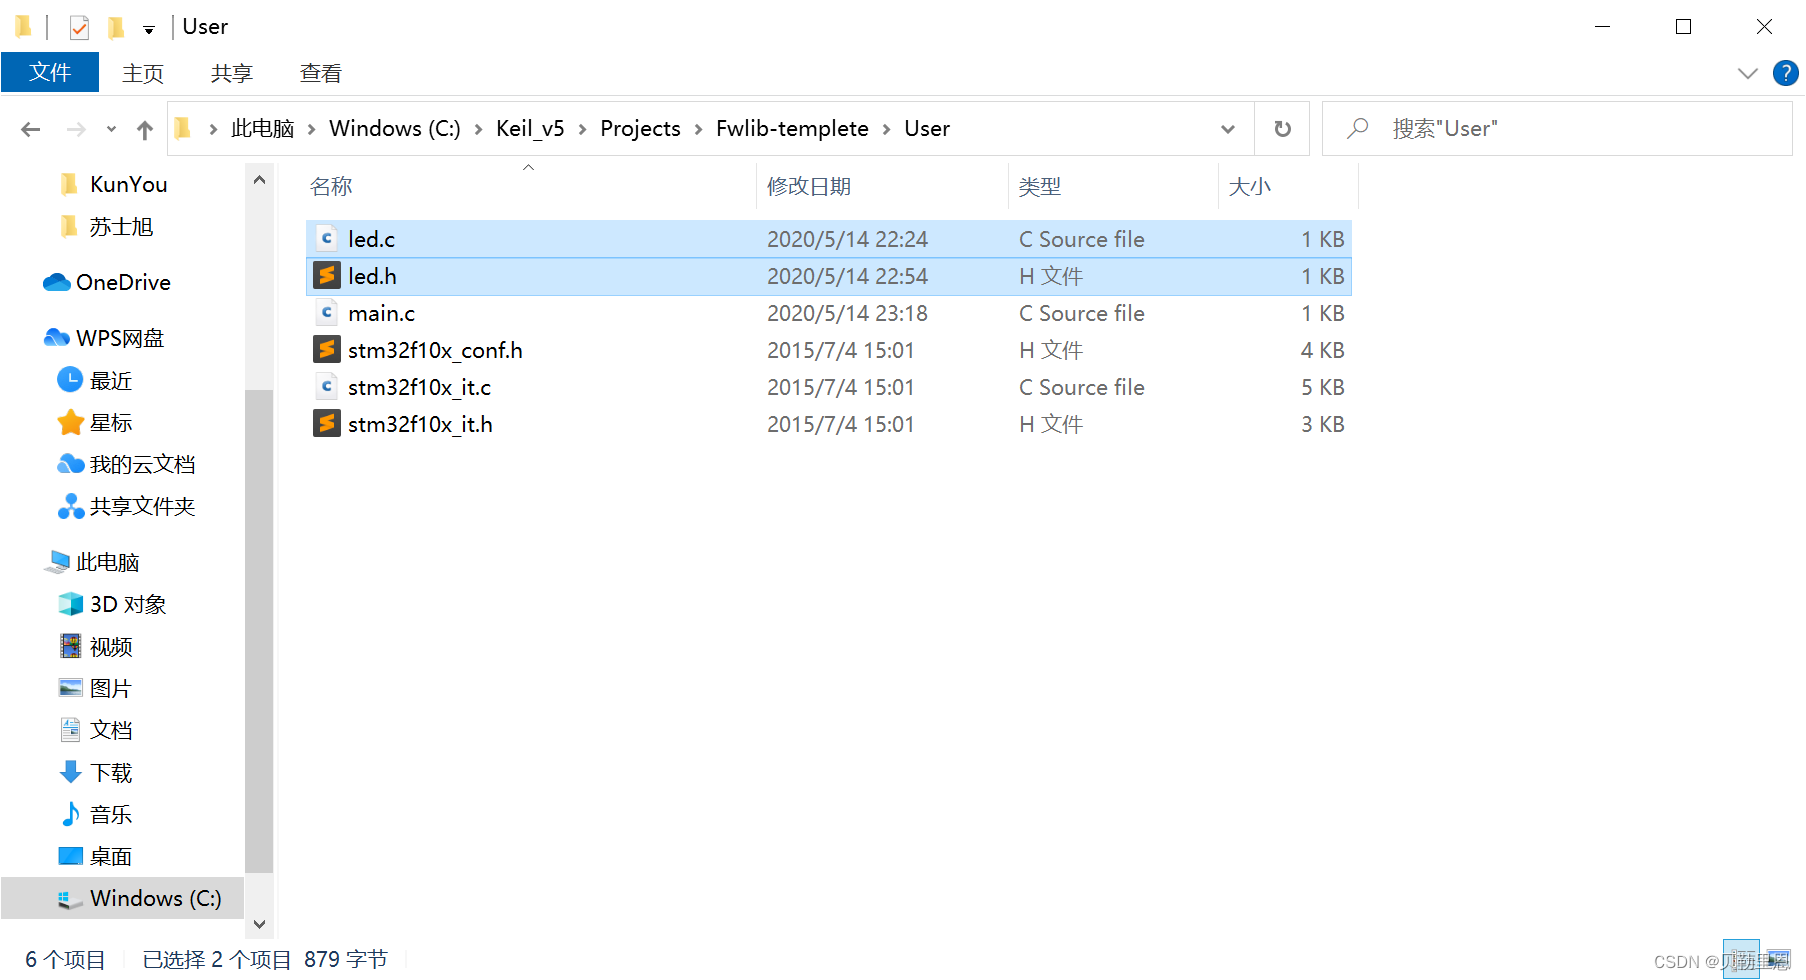Image resolution: width=1806 pixels, height=980 pixels.
Task: Click the 音乐 music note icon
Action: coord(70,814)
